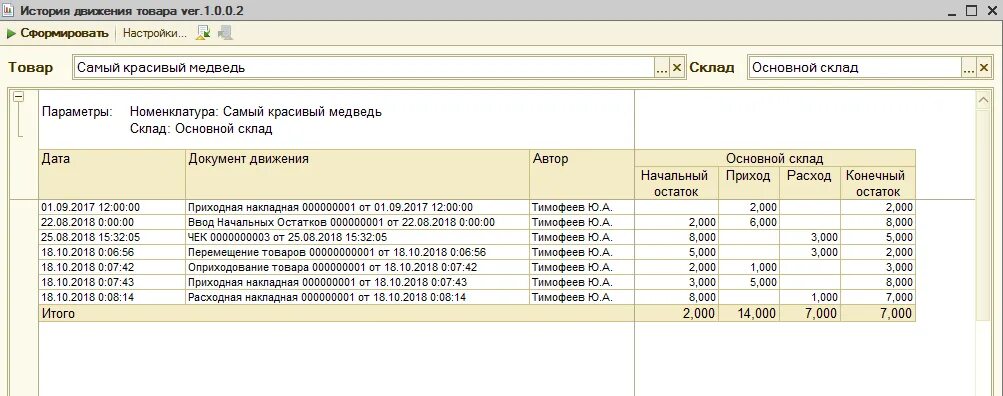Clear the Товар field with X
The height and width of the screenshot is (396, 1003).
(x=677, y=68)
